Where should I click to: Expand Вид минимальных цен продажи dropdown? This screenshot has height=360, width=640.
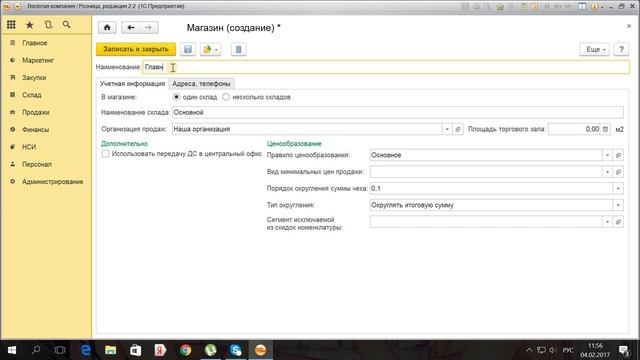607,172
